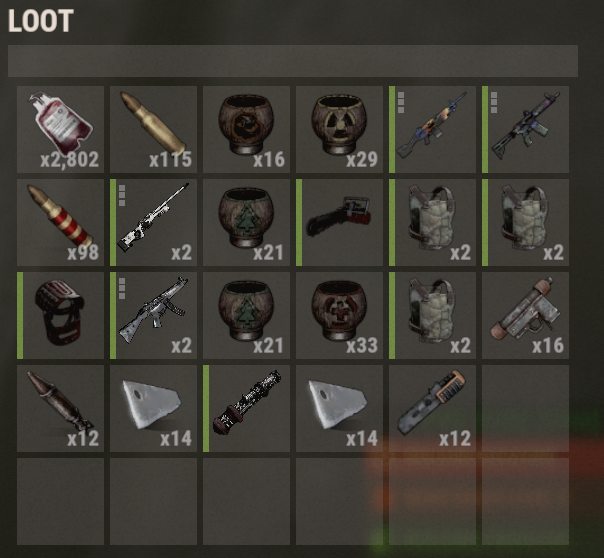Pick the combat knife stack x12

pos(433,408)
